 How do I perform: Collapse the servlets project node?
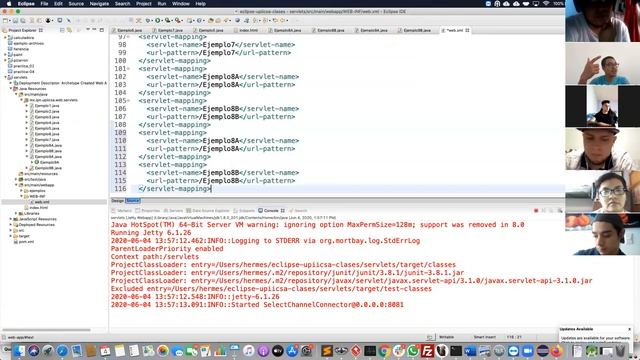[x=6, y=77]
